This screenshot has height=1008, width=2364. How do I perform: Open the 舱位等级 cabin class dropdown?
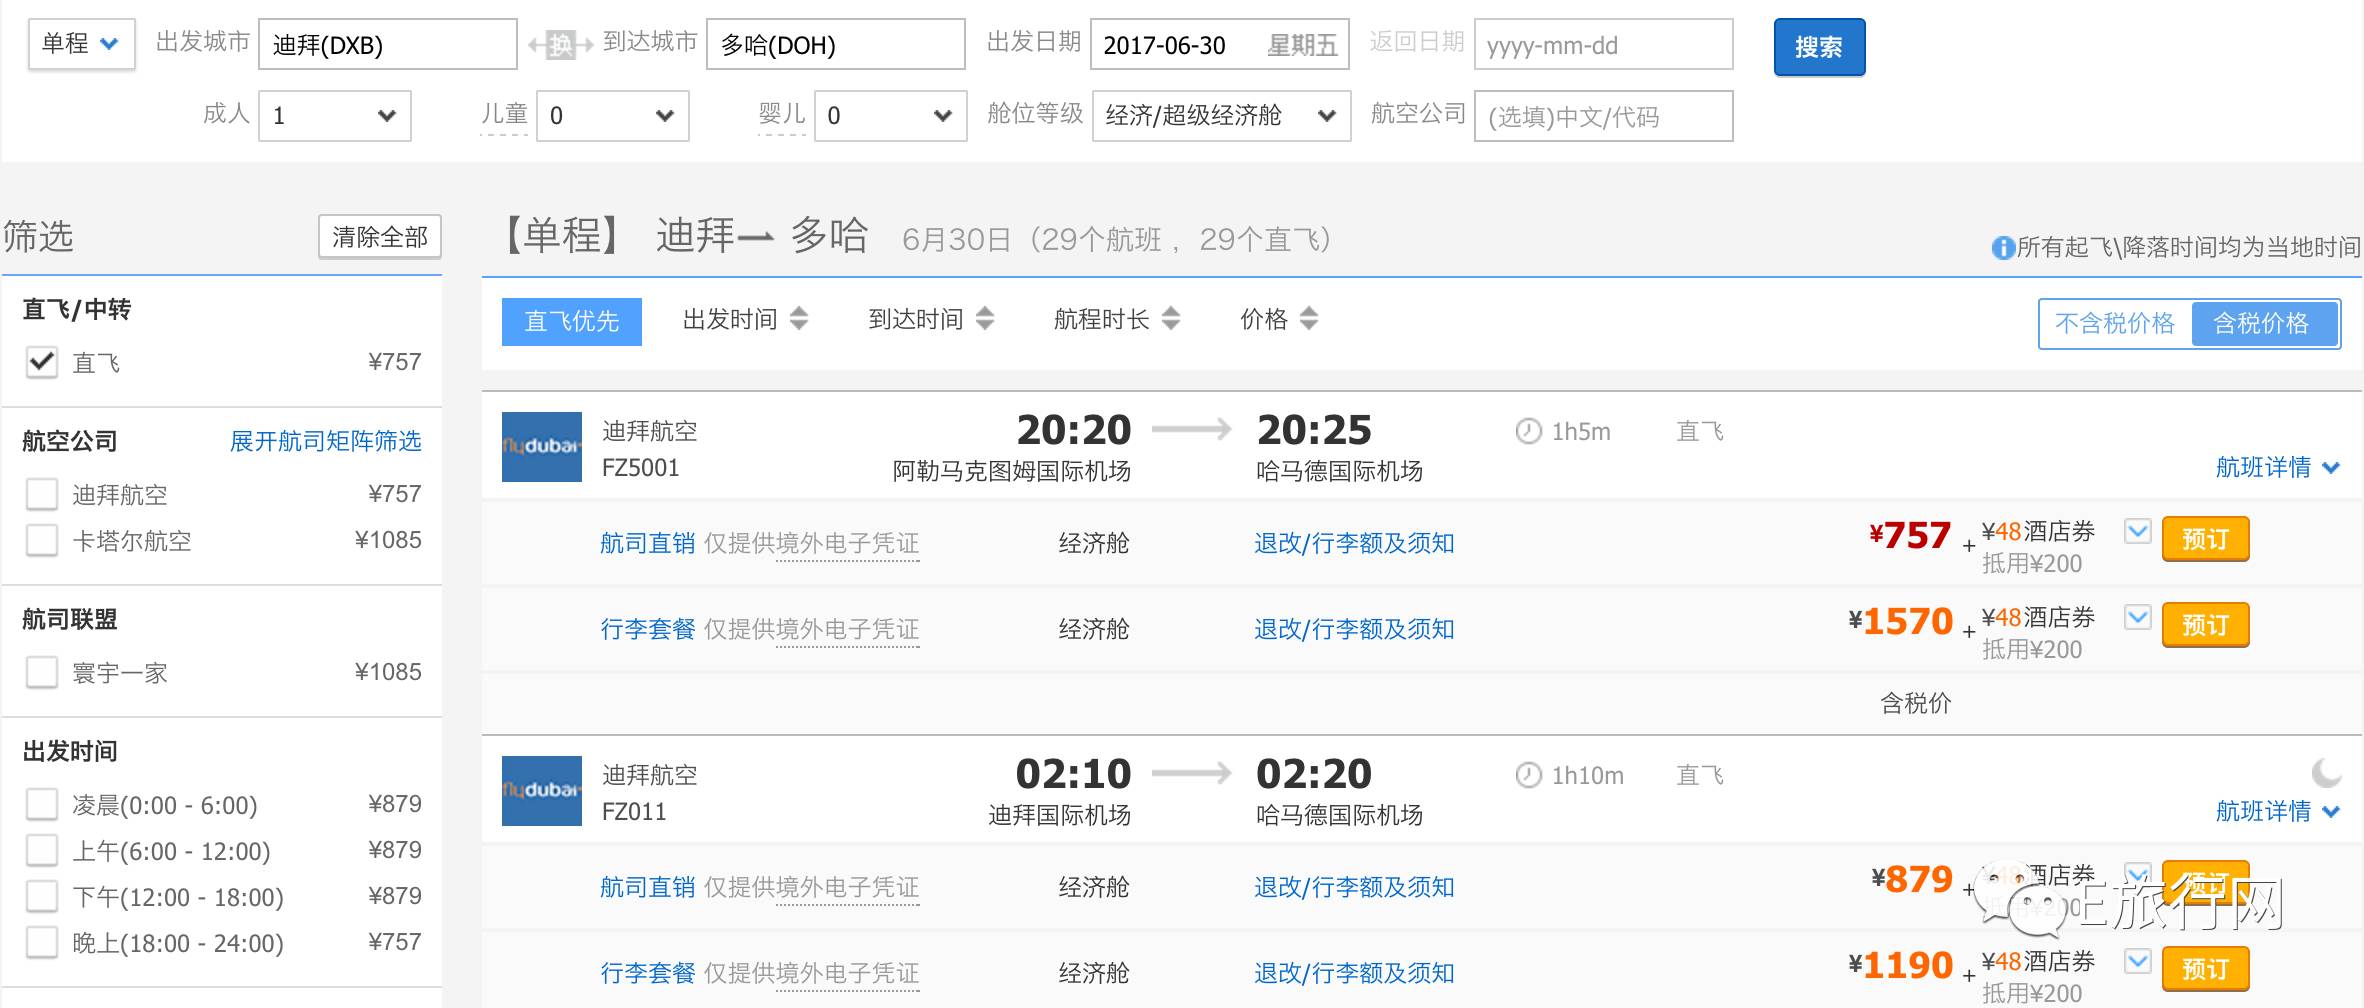click(1220, 116)
